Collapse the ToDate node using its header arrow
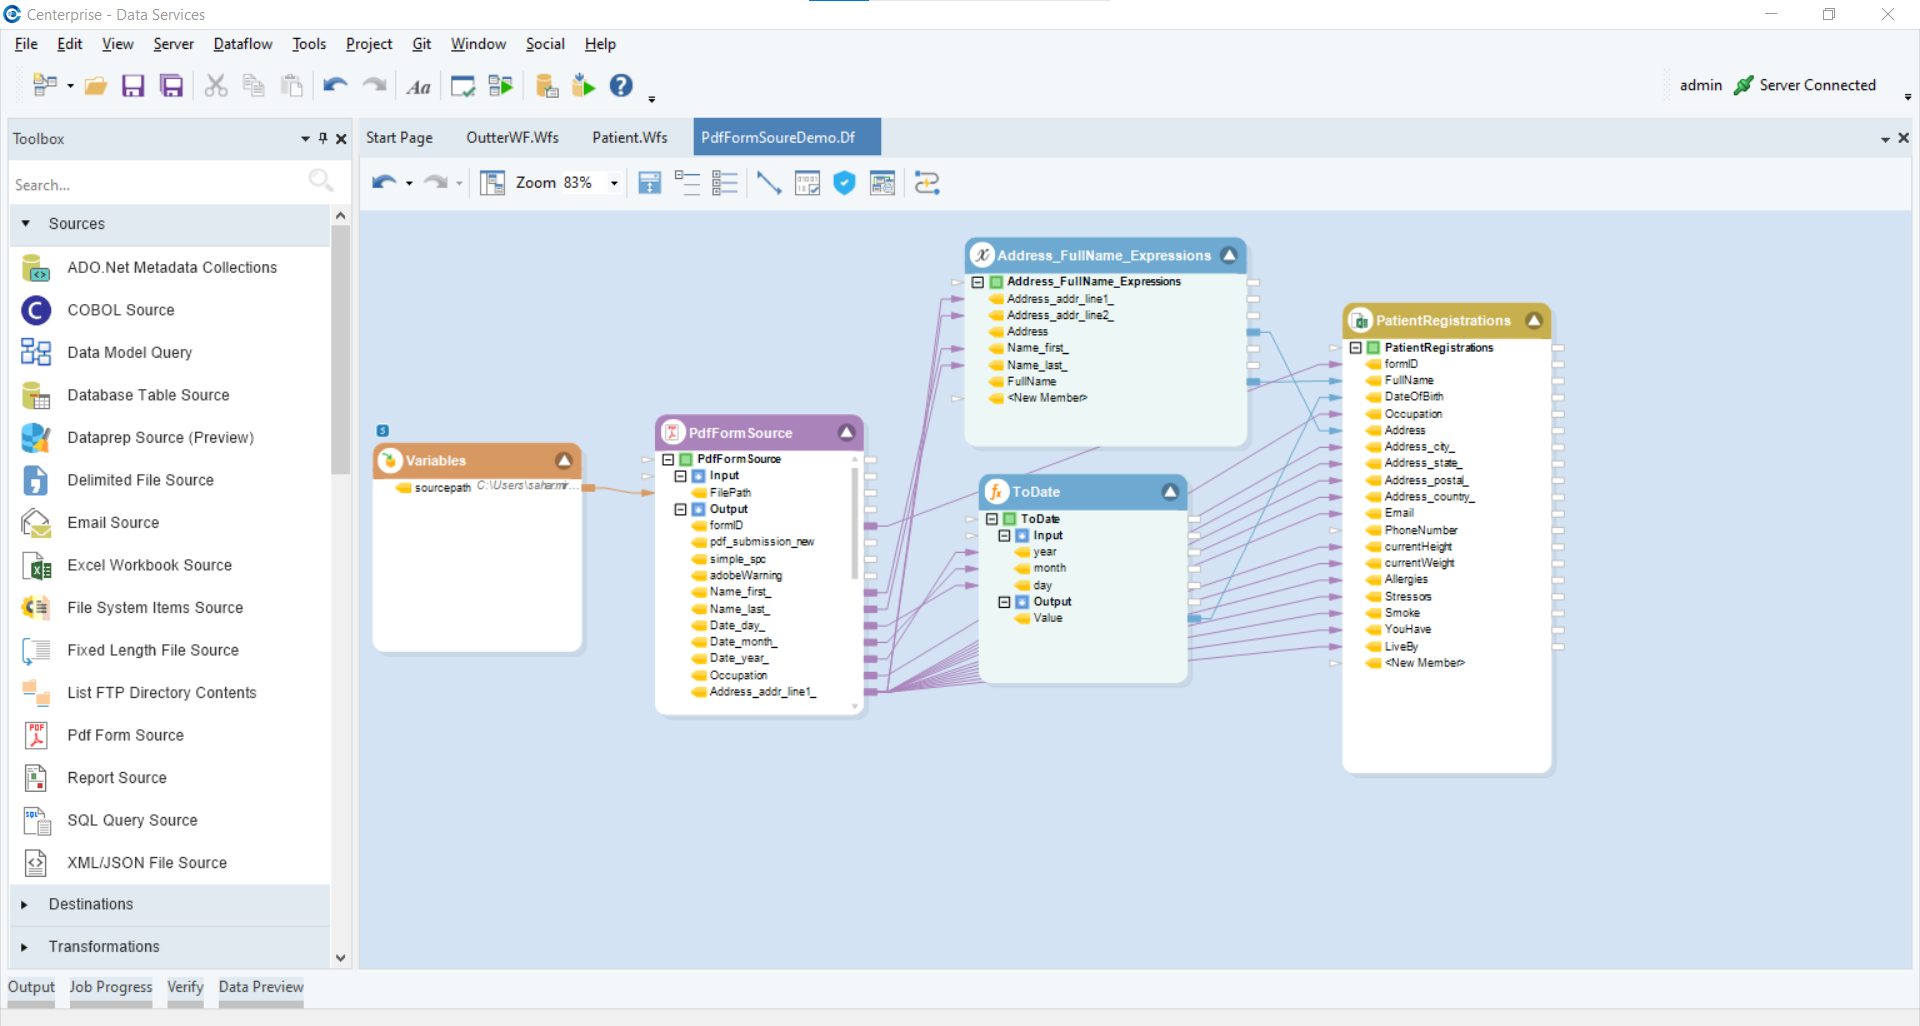Viewport: 1920px width, 1026px height. (1168, 491)
